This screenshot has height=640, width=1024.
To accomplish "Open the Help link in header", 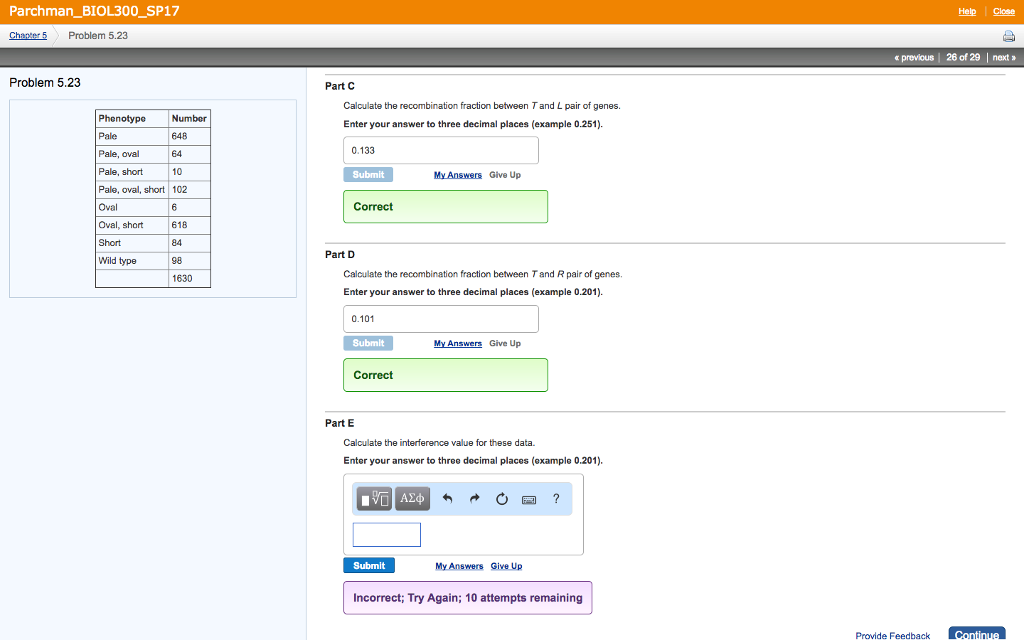I will tap(967, 11).
